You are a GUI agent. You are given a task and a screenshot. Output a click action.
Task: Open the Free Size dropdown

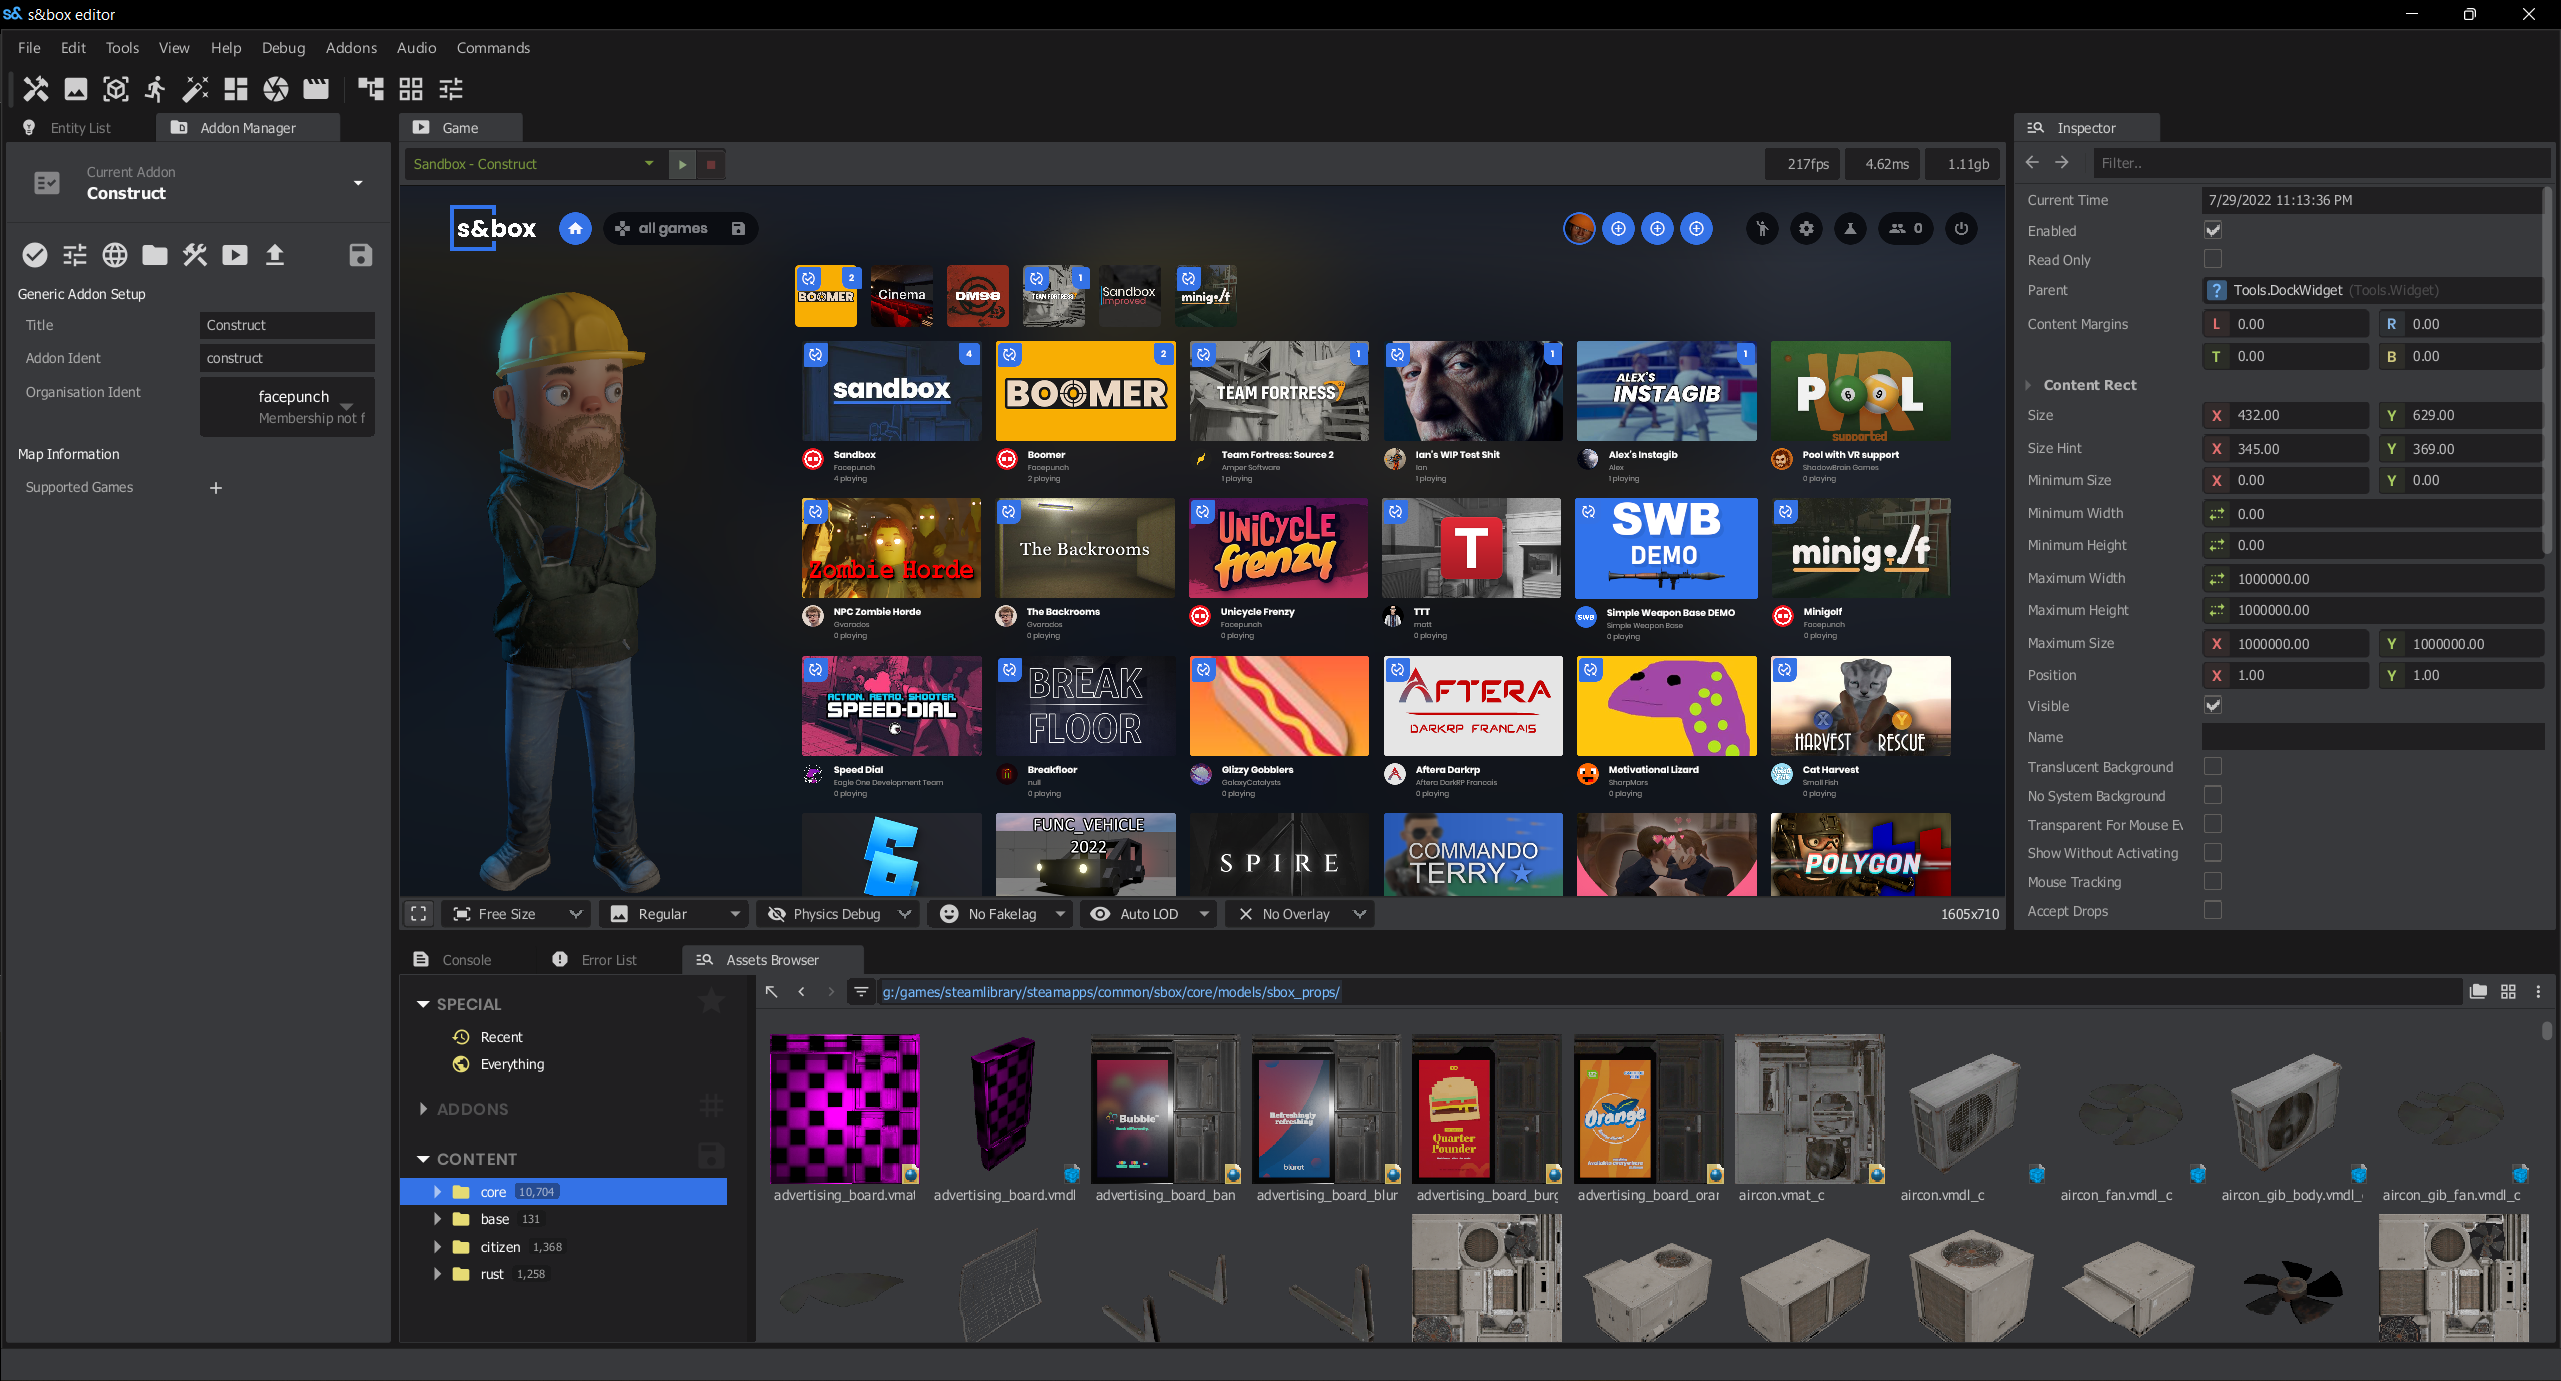click(x=514, y=914)
